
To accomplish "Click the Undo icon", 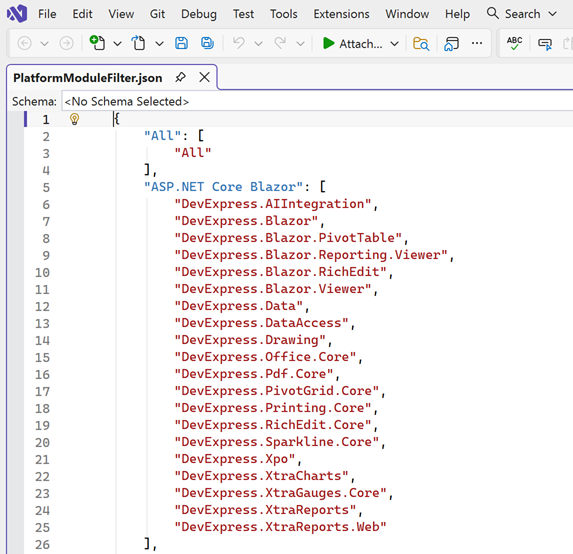I will click(x=239, y=43).
